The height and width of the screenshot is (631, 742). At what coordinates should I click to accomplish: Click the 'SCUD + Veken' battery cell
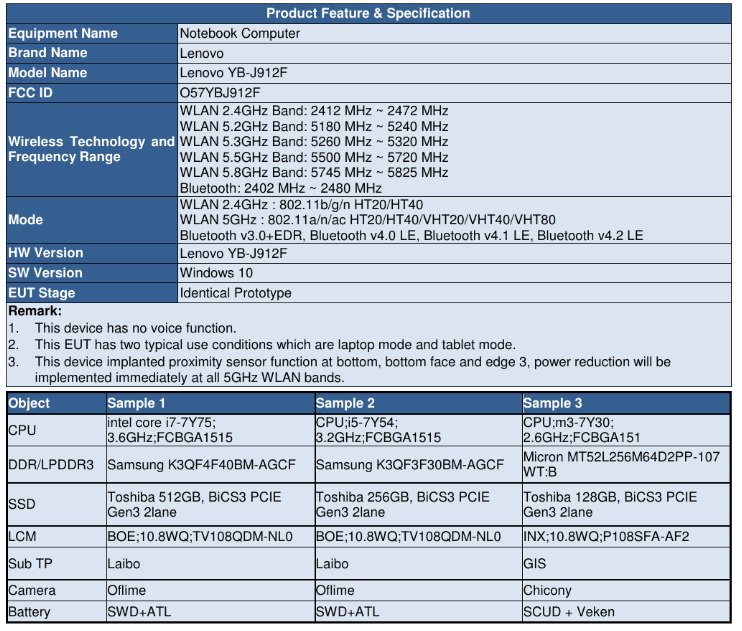[x=627, y=612]
